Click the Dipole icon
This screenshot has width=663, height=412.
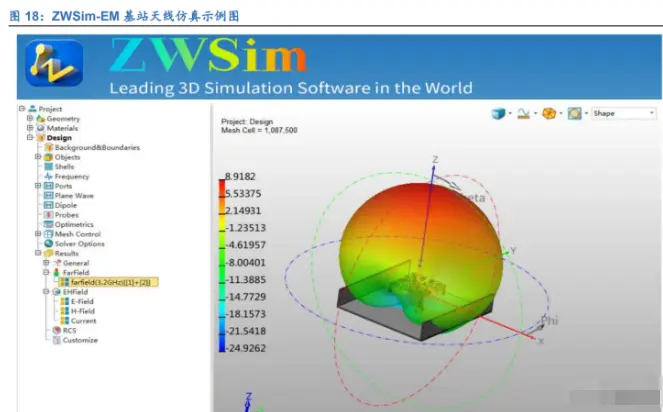tap(49, 205)
